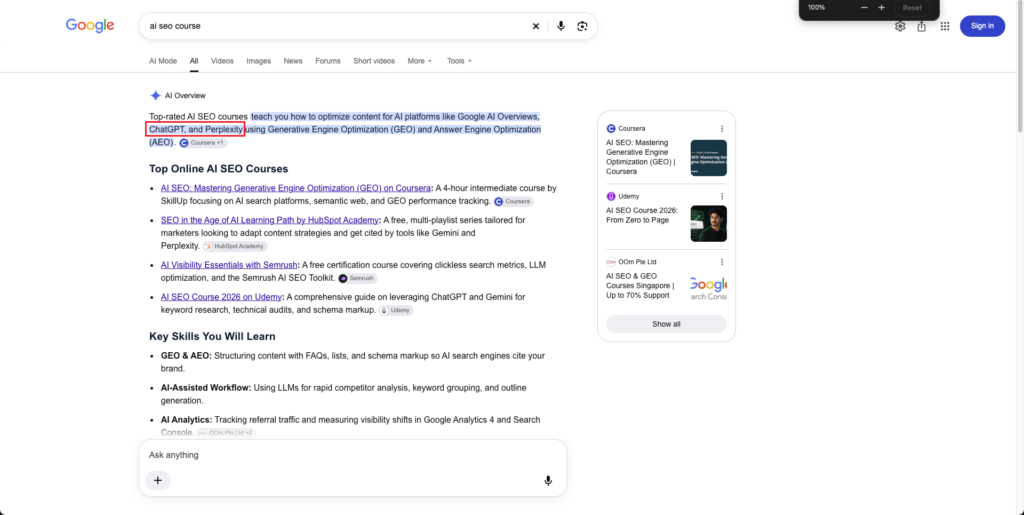Open SEO in the Age of AI HubSpot link
The width and height of the screenshot is (1024, 515).
click(x=270, y=220)
